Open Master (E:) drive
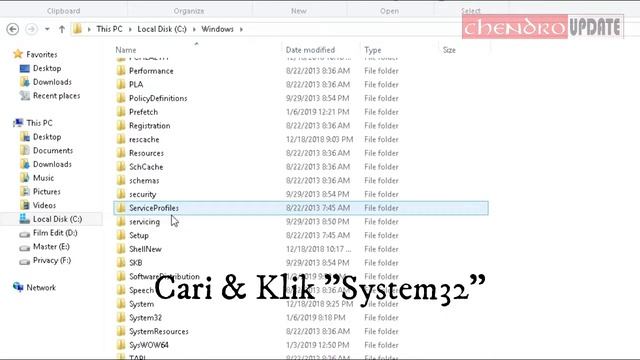Viewport: 640px width, 360px height. tap(51, 247)
